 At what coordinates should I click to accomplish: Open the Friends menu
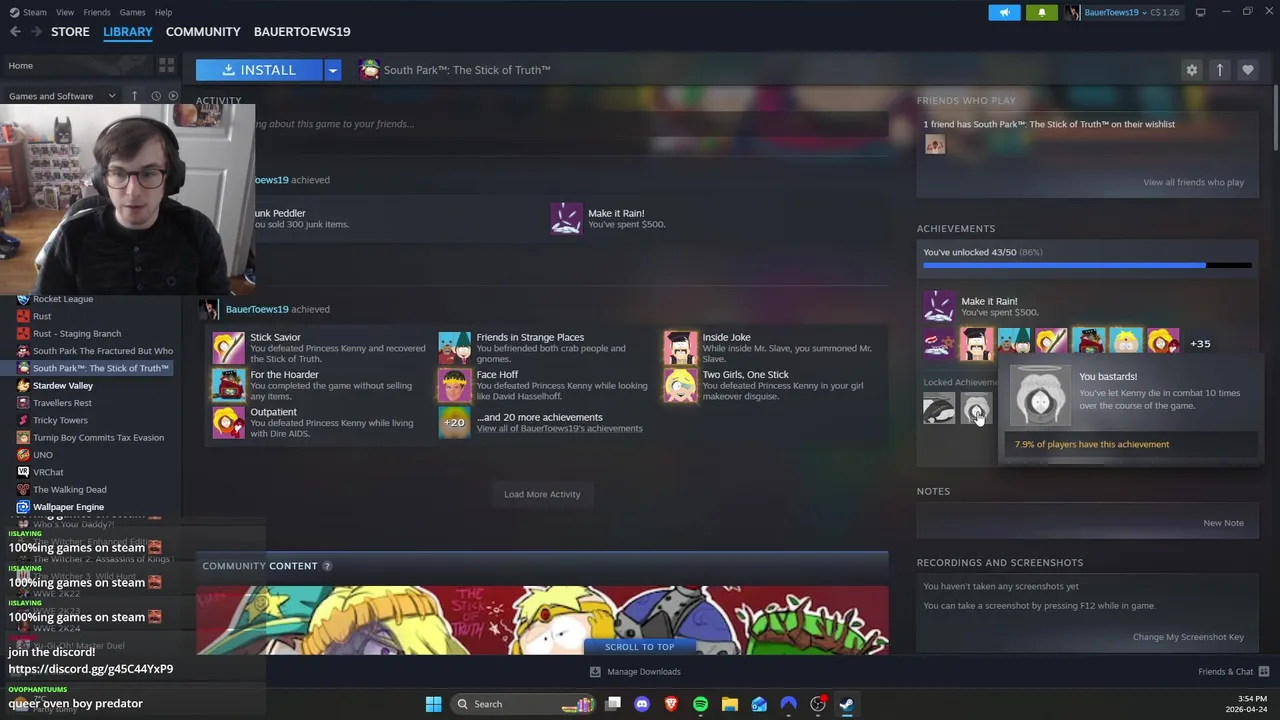(97, 12)
